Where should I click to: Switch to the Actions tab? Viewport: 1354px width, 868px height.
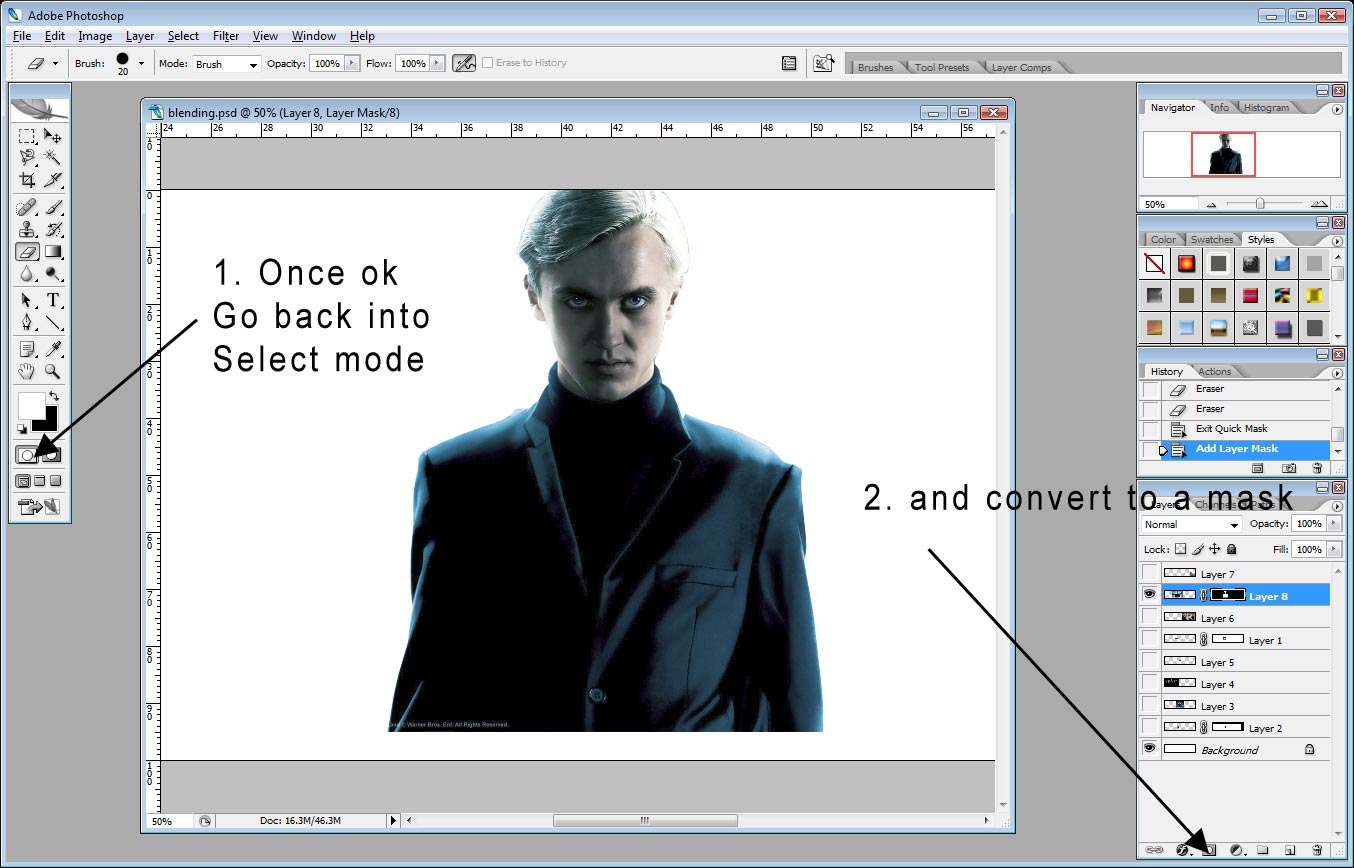[1214, 372]
